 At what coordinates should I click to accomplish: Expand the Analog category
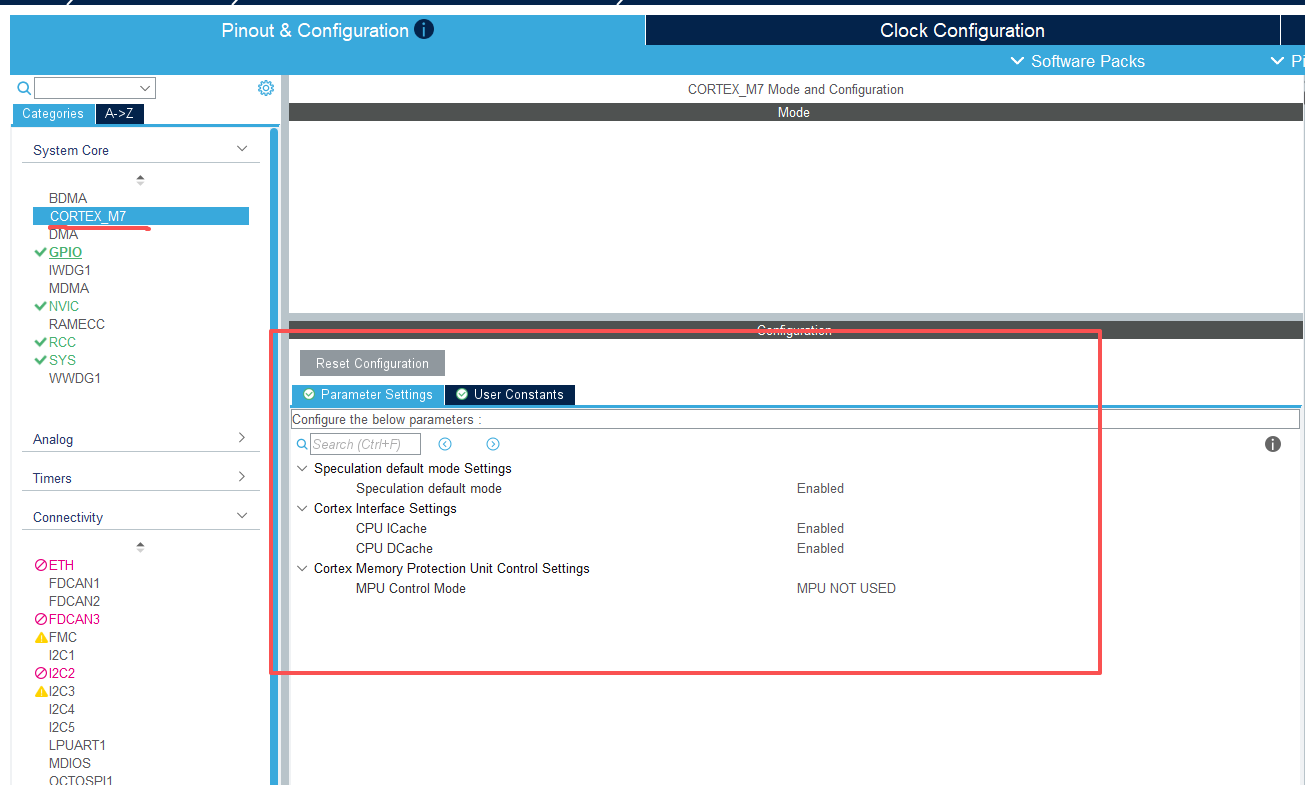(242, 438)
